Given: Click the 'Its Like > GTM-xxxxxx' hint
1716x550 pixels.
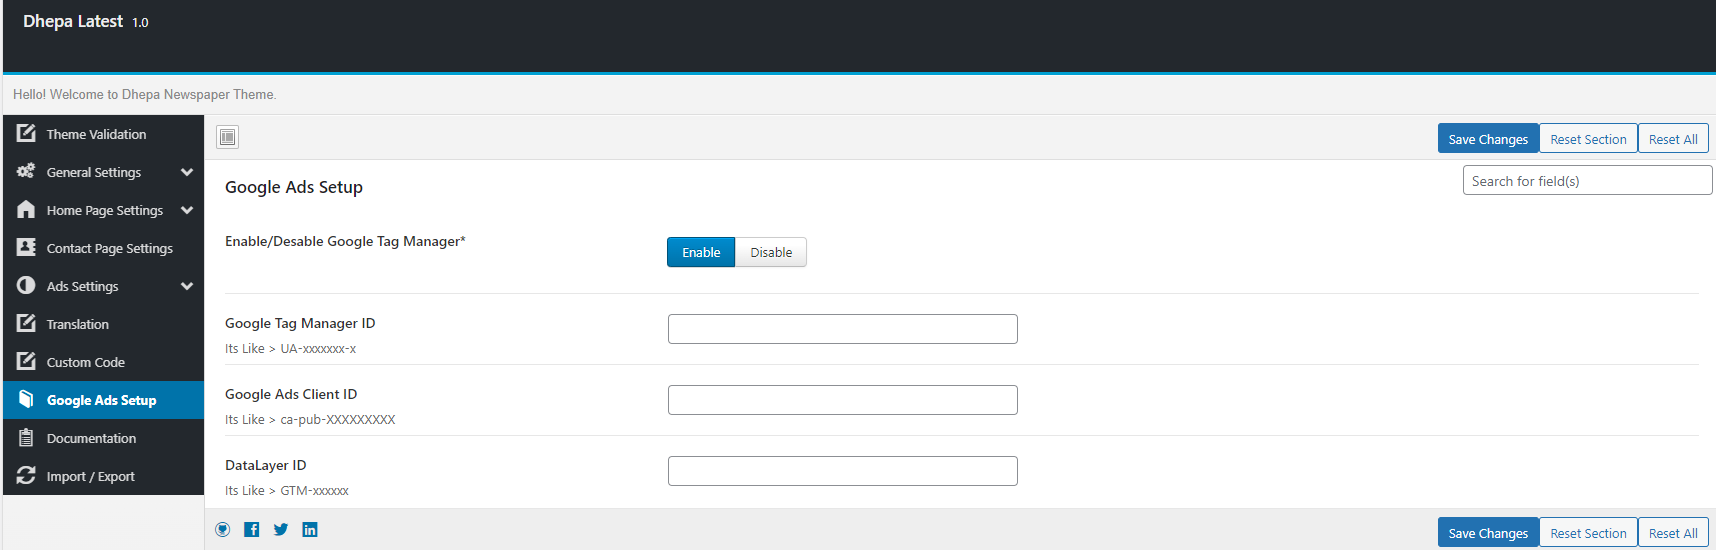Looking at the screenshot, I should 287,491.
